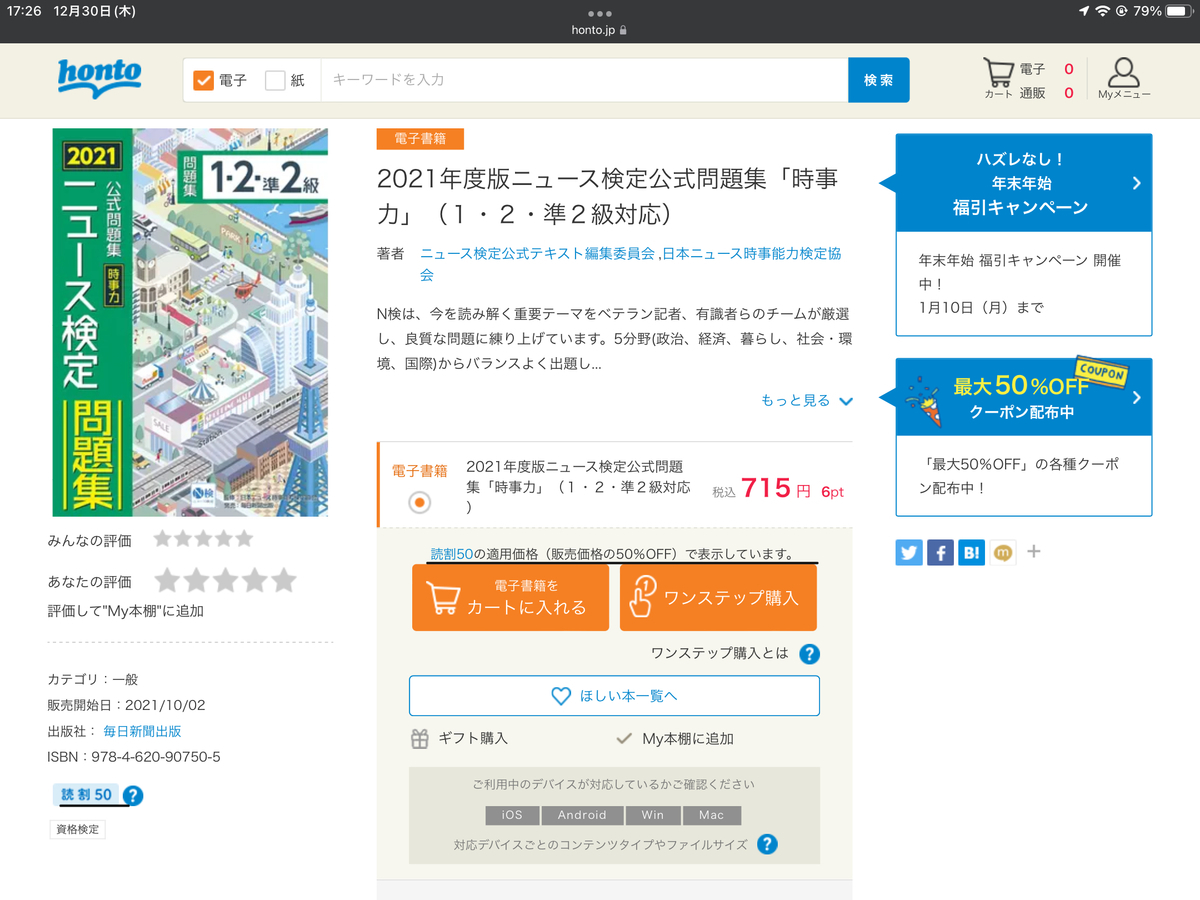Click the Mac device button
Image resolution: width=1200 pixels, height=900 pixels.
pyautogui.click(x=712, y=815)
